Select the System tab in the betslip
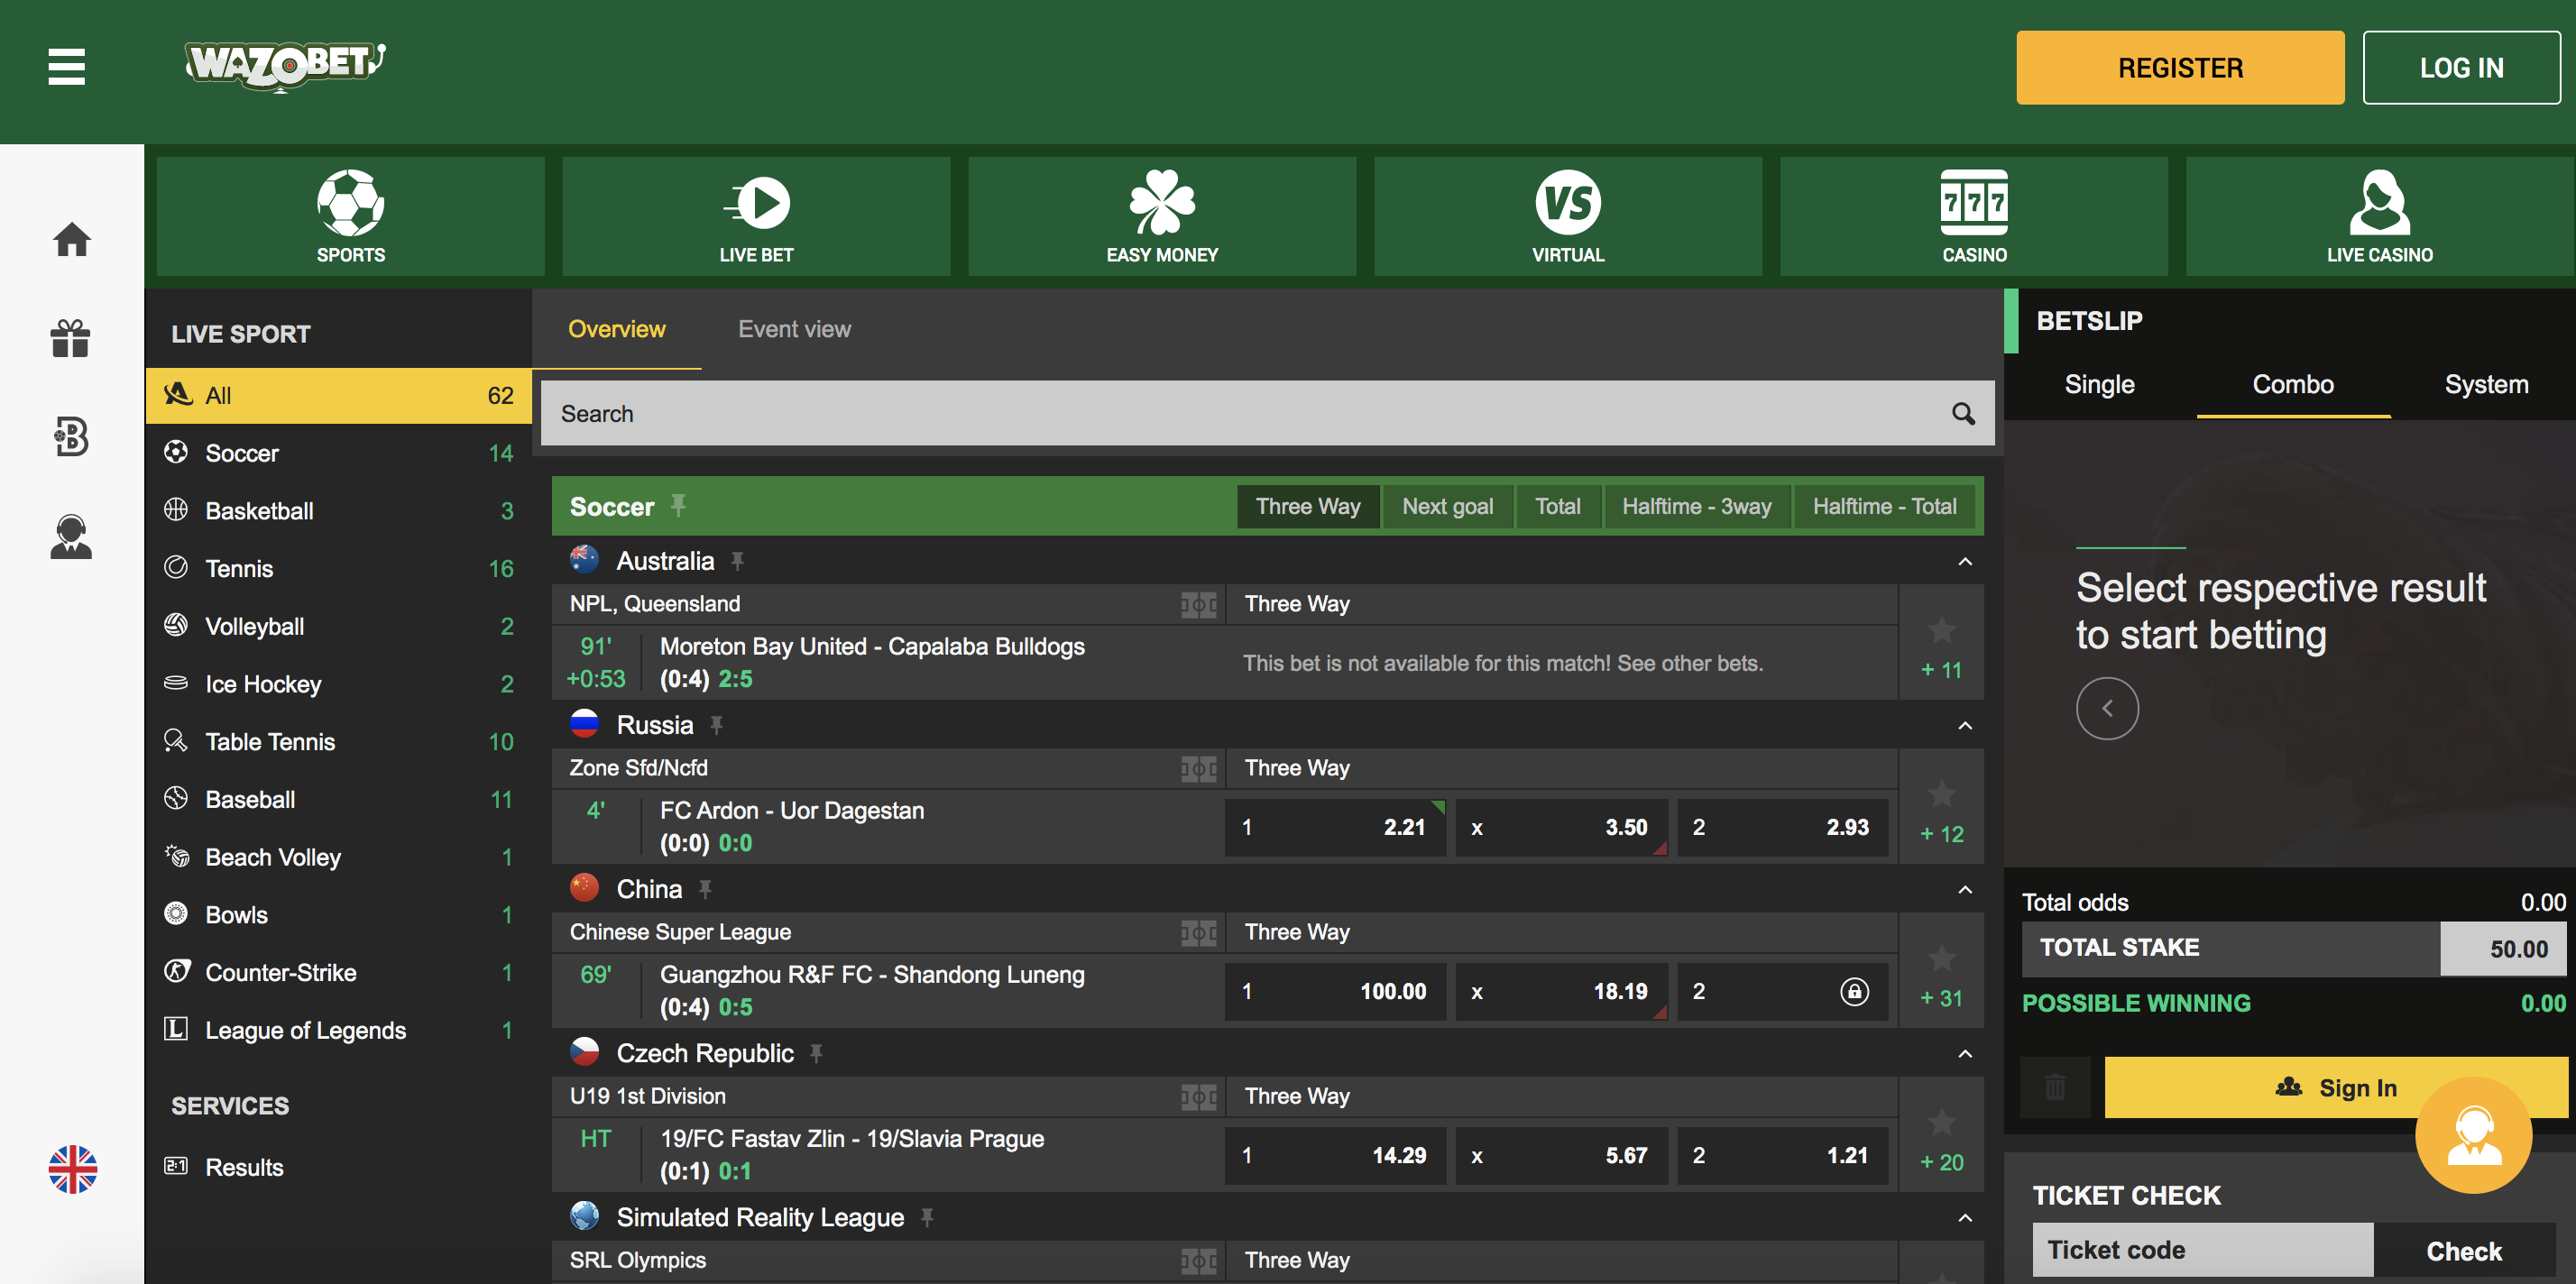Viewport: 2576px width, 1284px height. 2486,384
